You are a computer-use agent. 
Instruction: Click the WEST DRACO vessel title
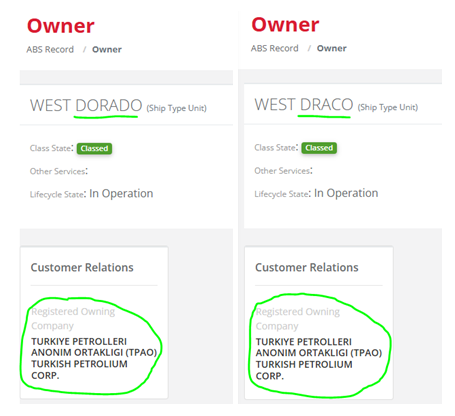coord(304,105)
